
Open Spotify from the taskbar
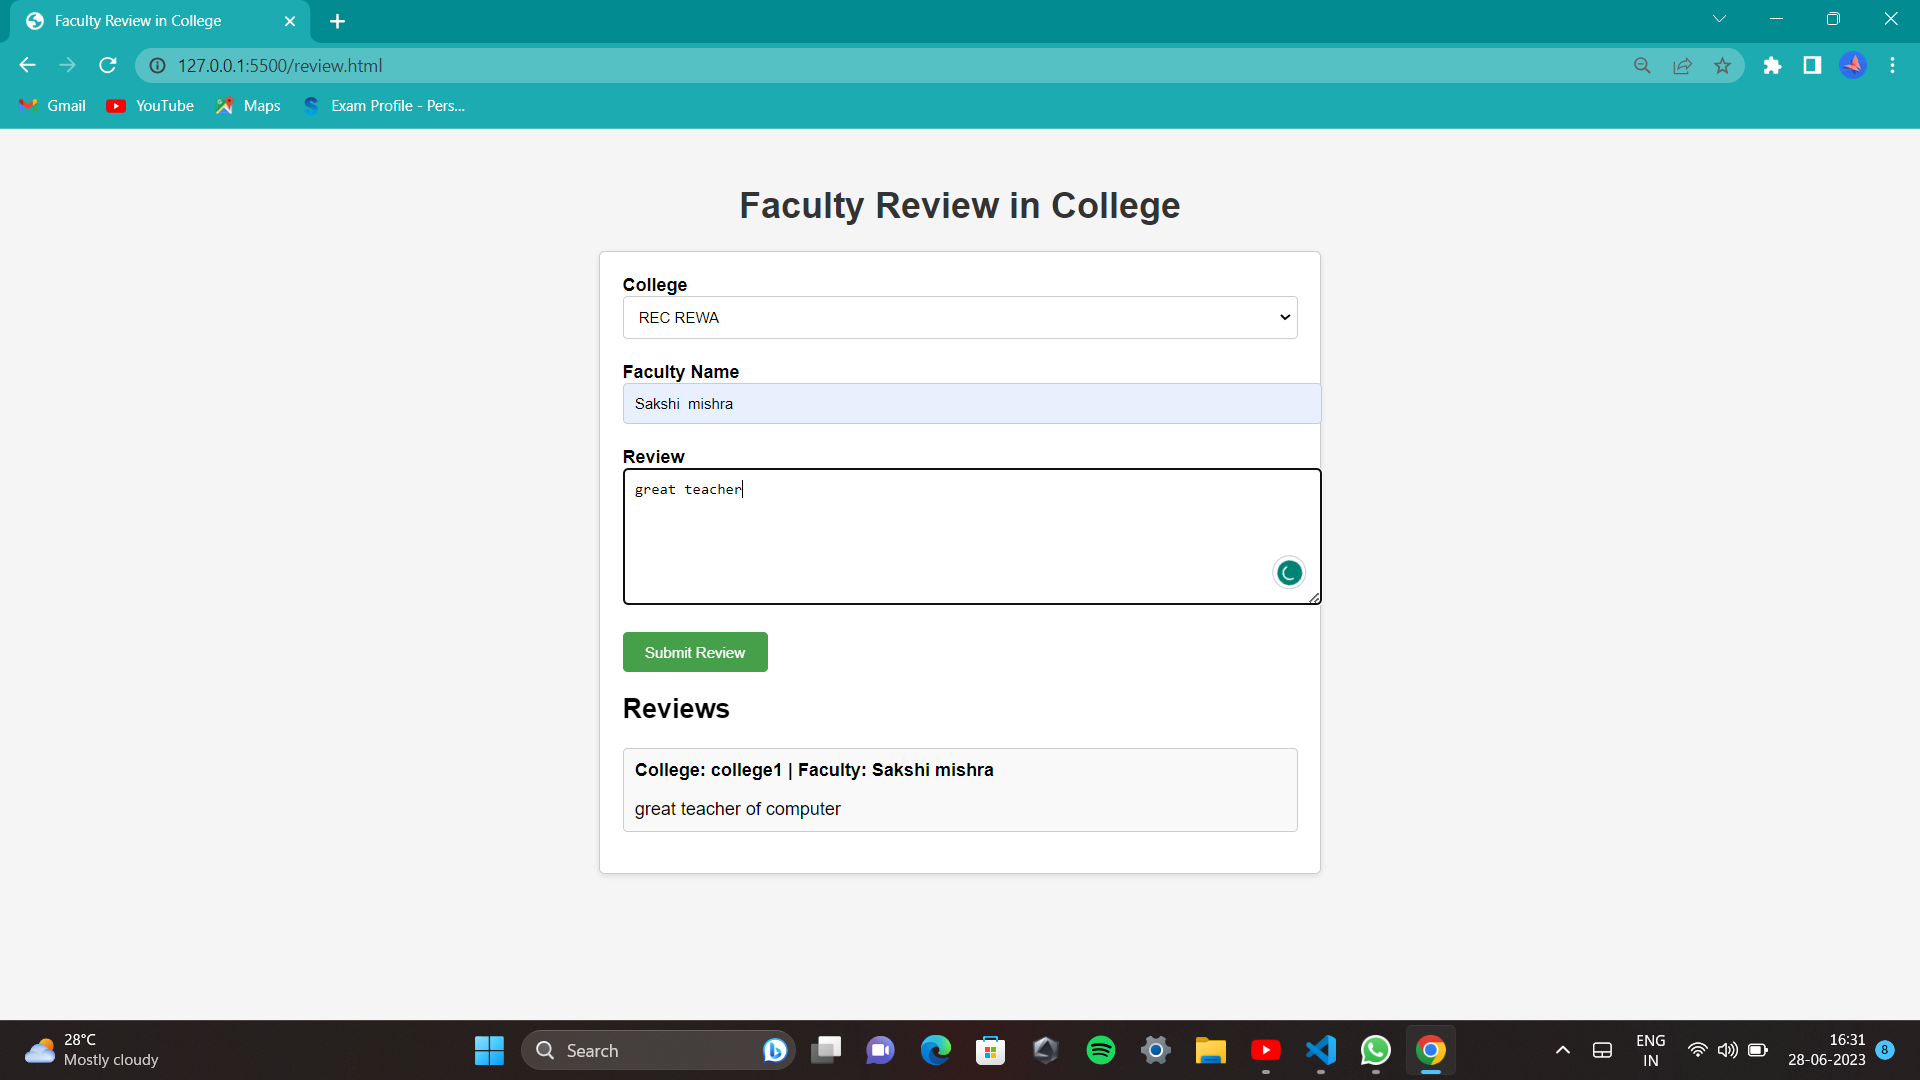(1100, 1050)
